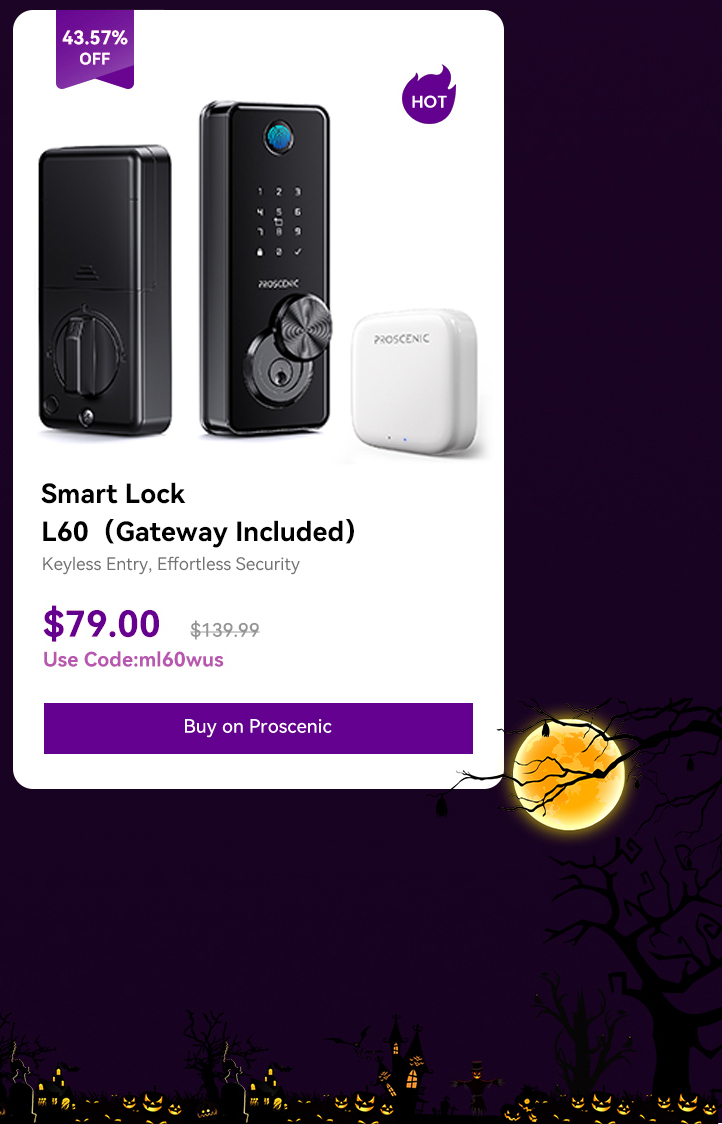Image resolution: width=722 pixels, height=1124 pixels.
Task: Click the blue fingerprint sensor on lock
Action: (278, 137)
